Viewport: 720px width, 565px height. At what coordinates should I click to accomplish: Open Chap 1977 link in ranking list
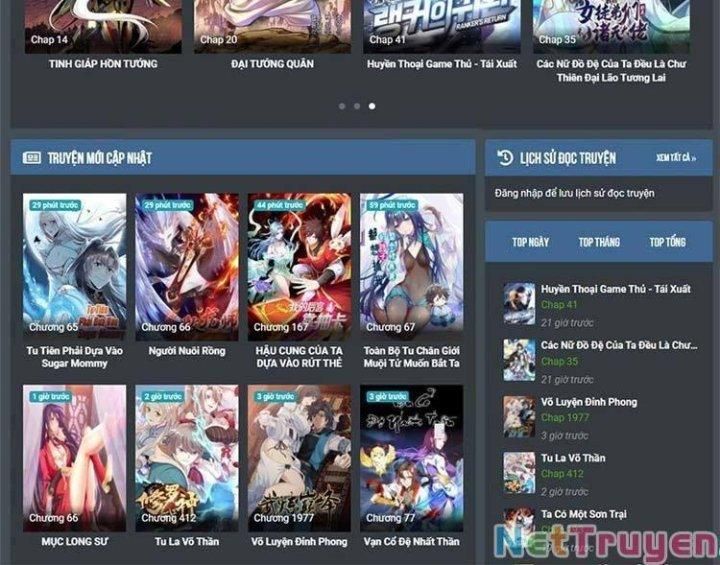click(565, 418)
